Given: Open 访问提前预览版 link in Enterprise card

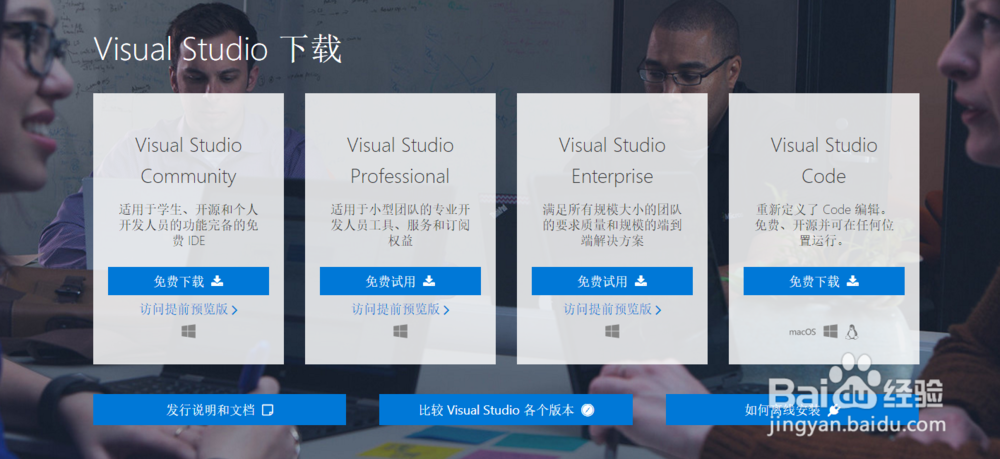Looking at the screenshot, I should tap(612, 310).
